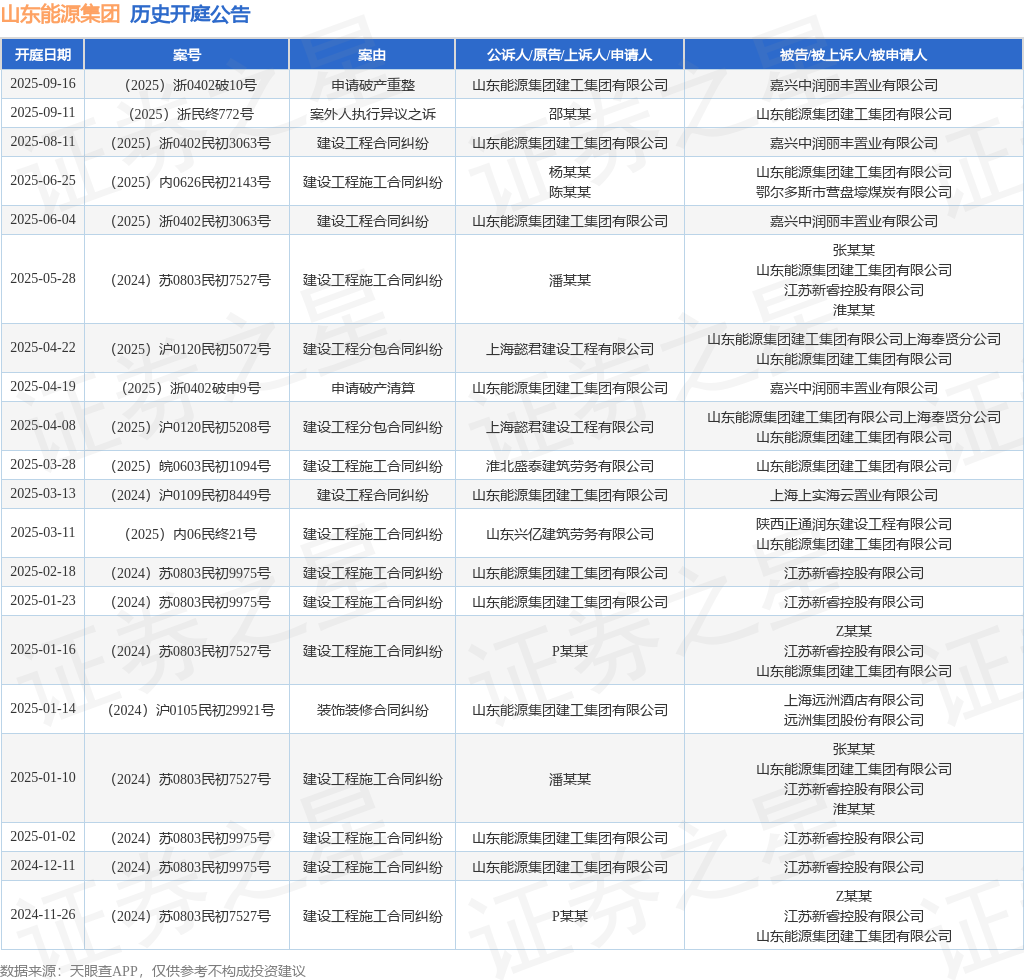The image size is (1024, 980).
Task: Click defendant 上海上实海云置业有限公司
Action: pyautogui.click(x=854, y=495)
